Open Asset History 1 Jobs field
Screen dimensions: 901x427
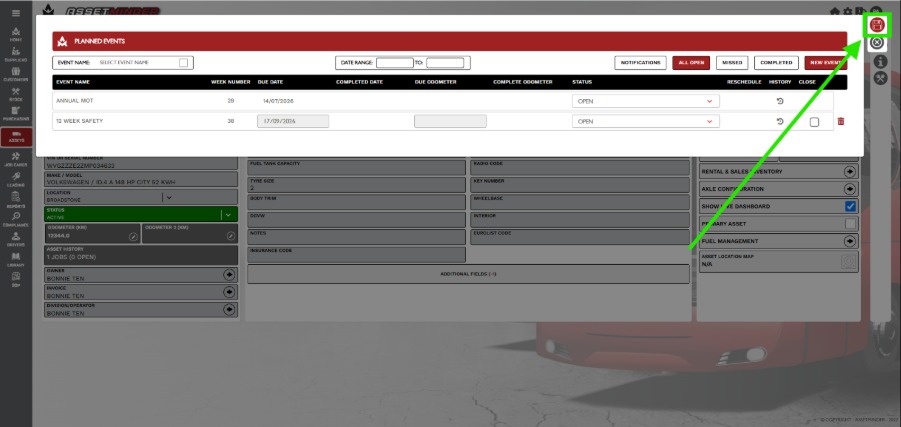(141, 255)
